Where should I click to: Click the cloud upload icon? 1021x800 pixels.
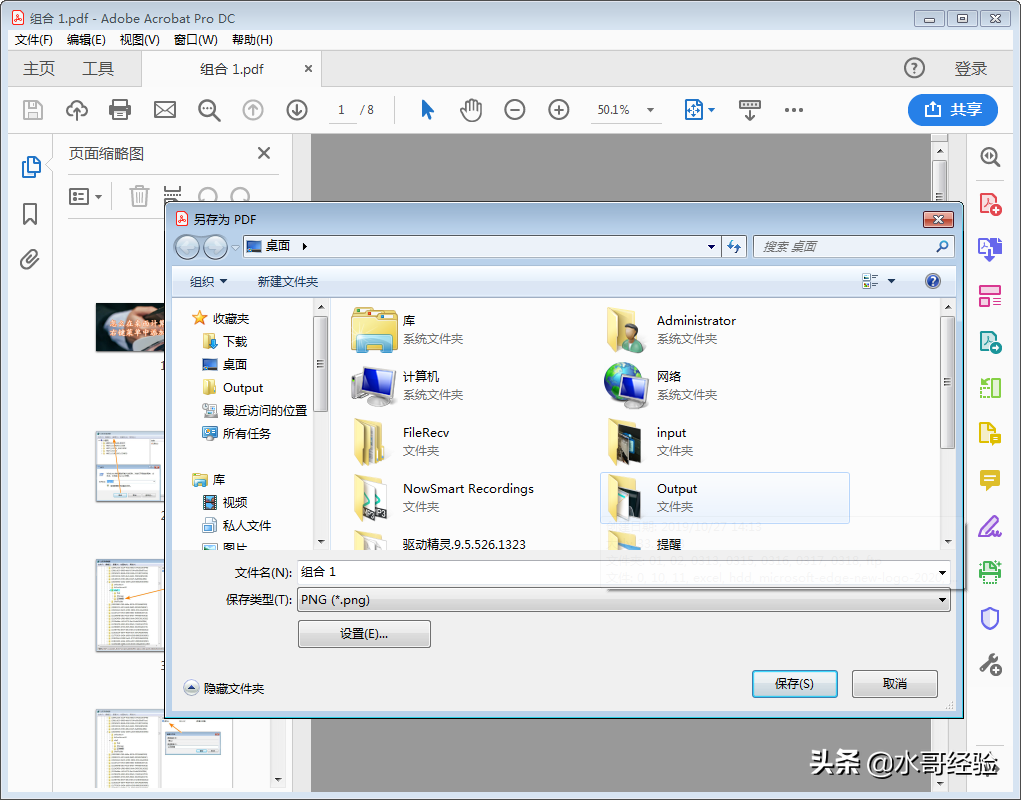pos(77,110)
